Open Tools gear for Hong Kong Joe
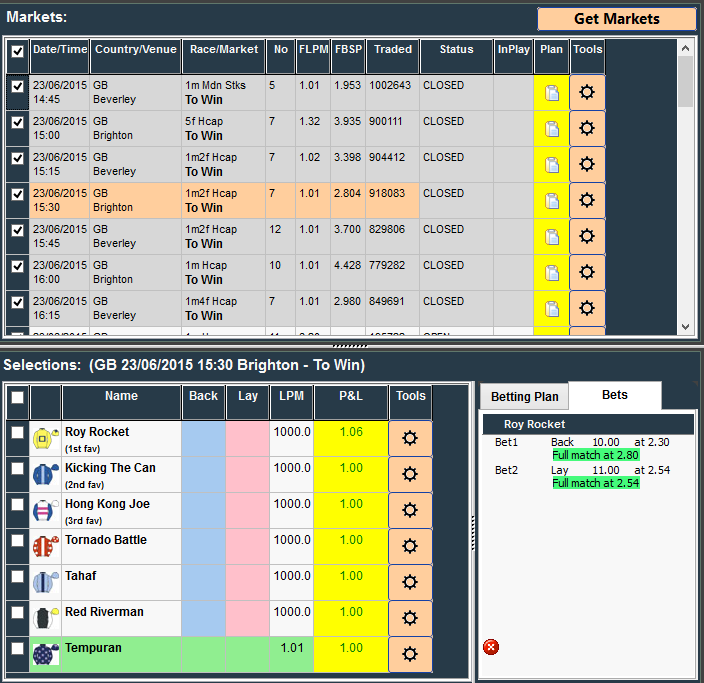Image resolution: width=704 pixels, height=683 pixels. pyautogui.click(x=409, y=510)
